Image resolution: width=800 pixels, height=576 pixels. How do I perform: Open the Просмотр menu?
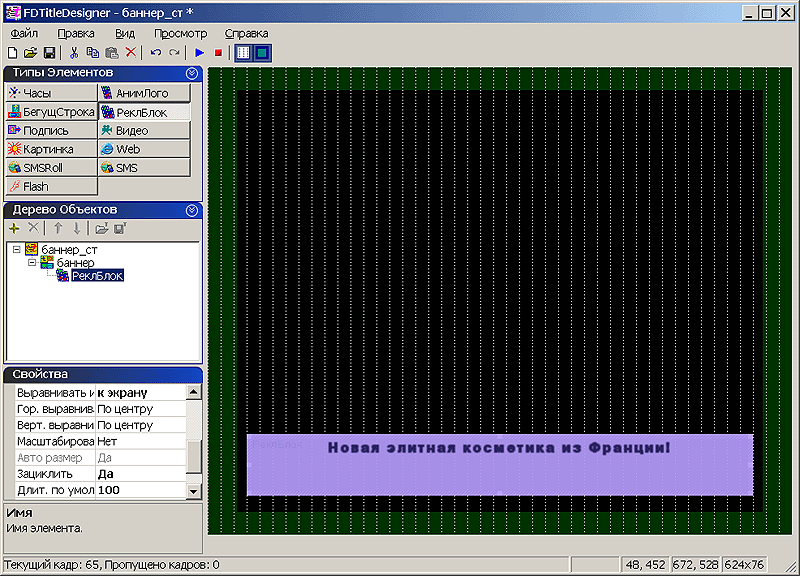coord(181,34)
